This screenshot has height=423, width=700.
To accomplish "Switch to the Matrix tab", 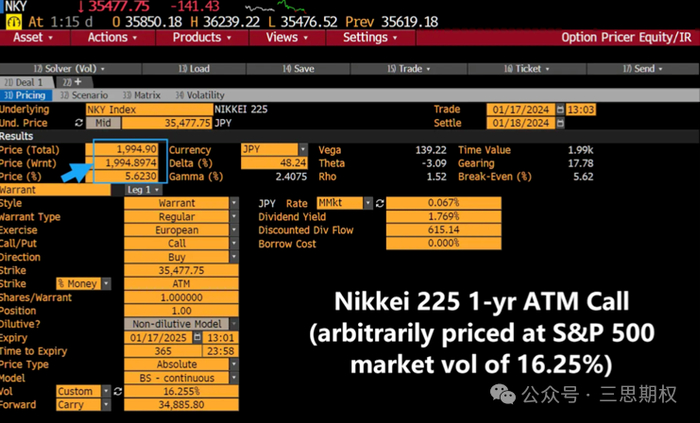I will pos(142,95).
